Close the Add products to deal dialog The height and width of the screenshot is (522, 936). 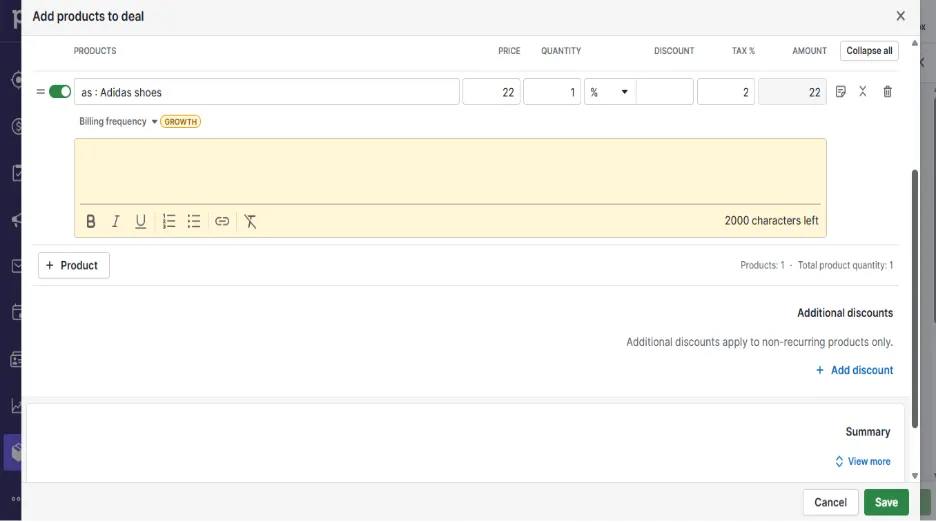900,16
